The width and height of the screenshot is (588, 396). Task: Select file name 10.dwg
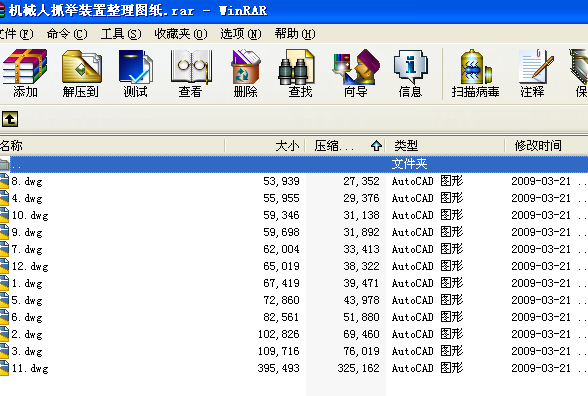point(30,216)
